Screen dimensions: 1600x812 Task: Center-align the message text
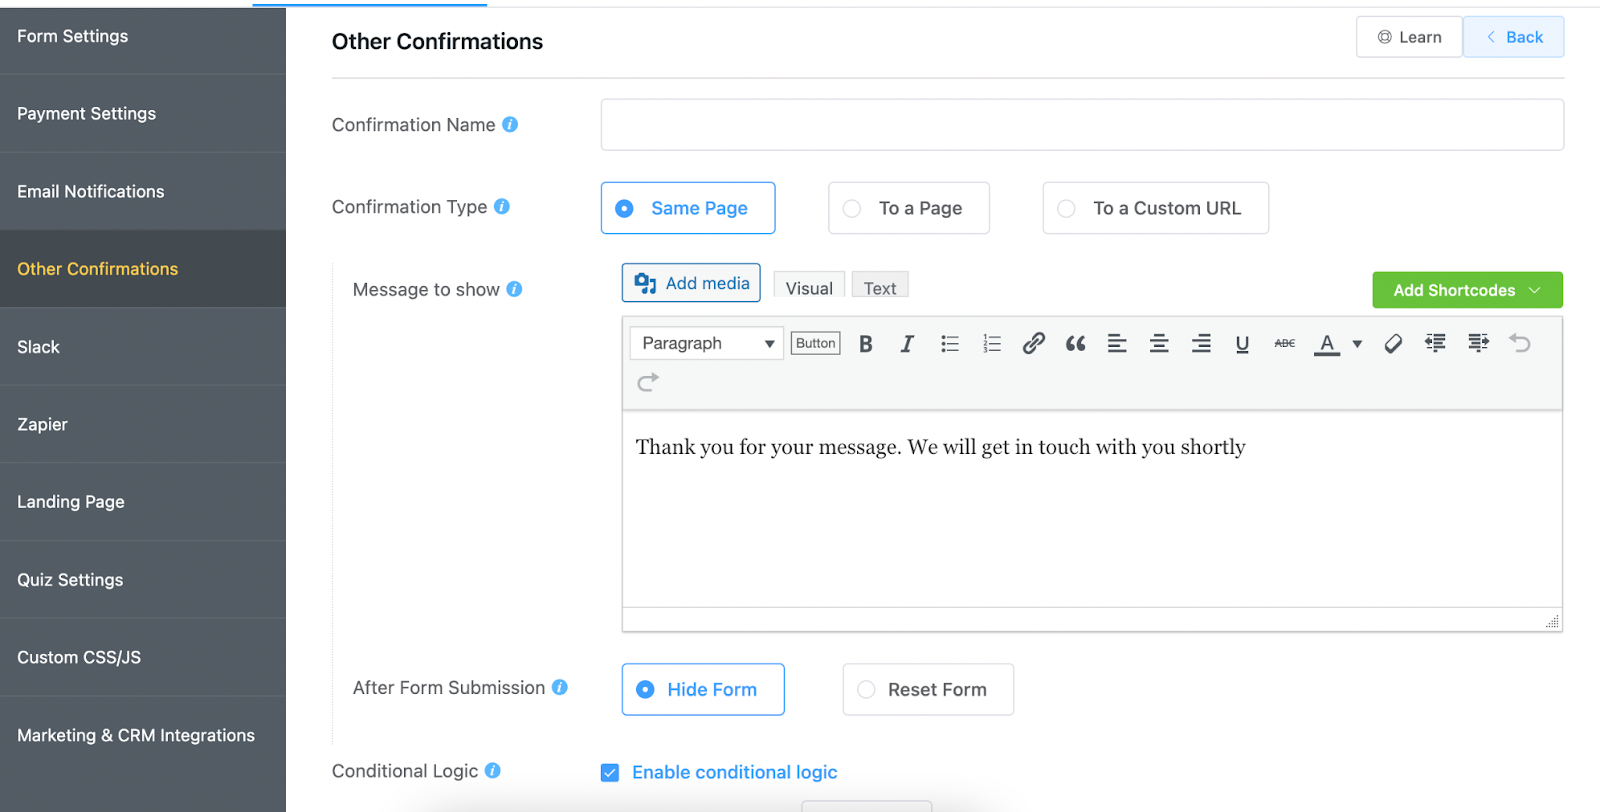click(1159, 344)
